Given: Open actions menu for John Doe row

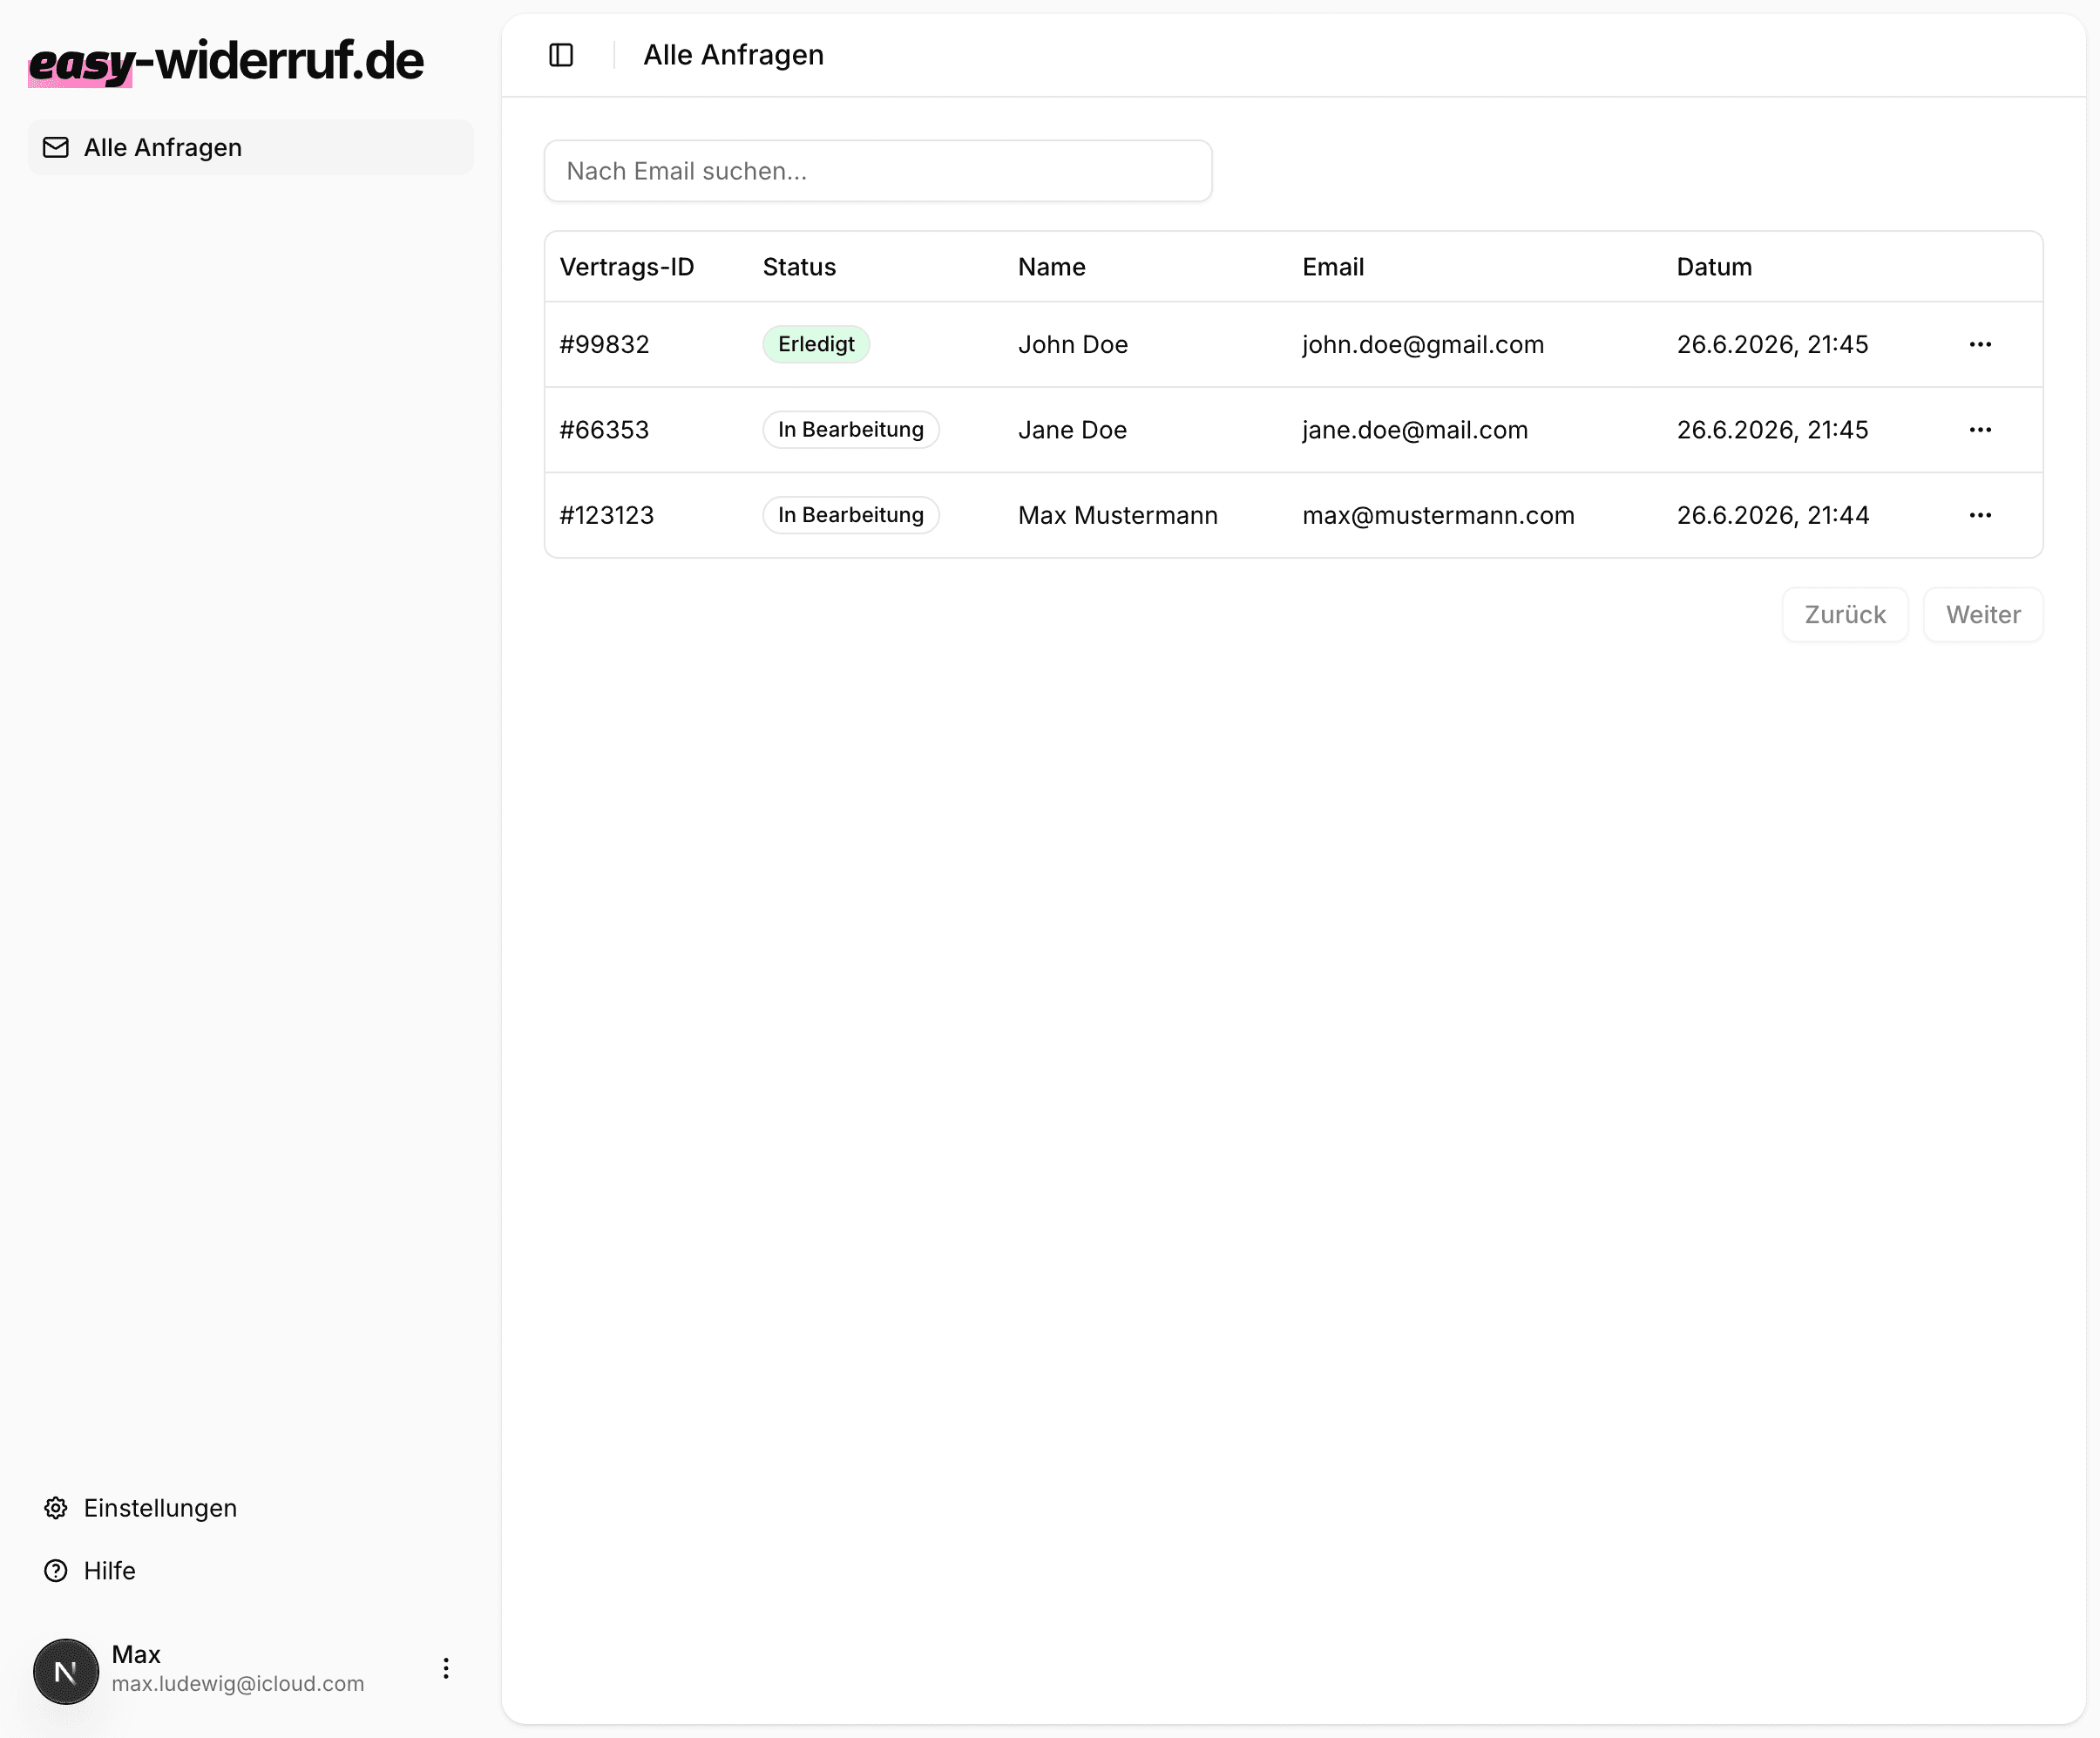Looking at the screenshot, I should tap(1980, 344).
